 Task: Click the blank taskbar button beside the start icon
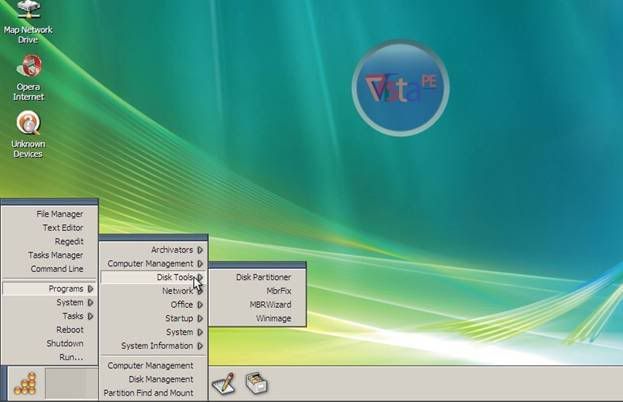click(x=72, y=384)
